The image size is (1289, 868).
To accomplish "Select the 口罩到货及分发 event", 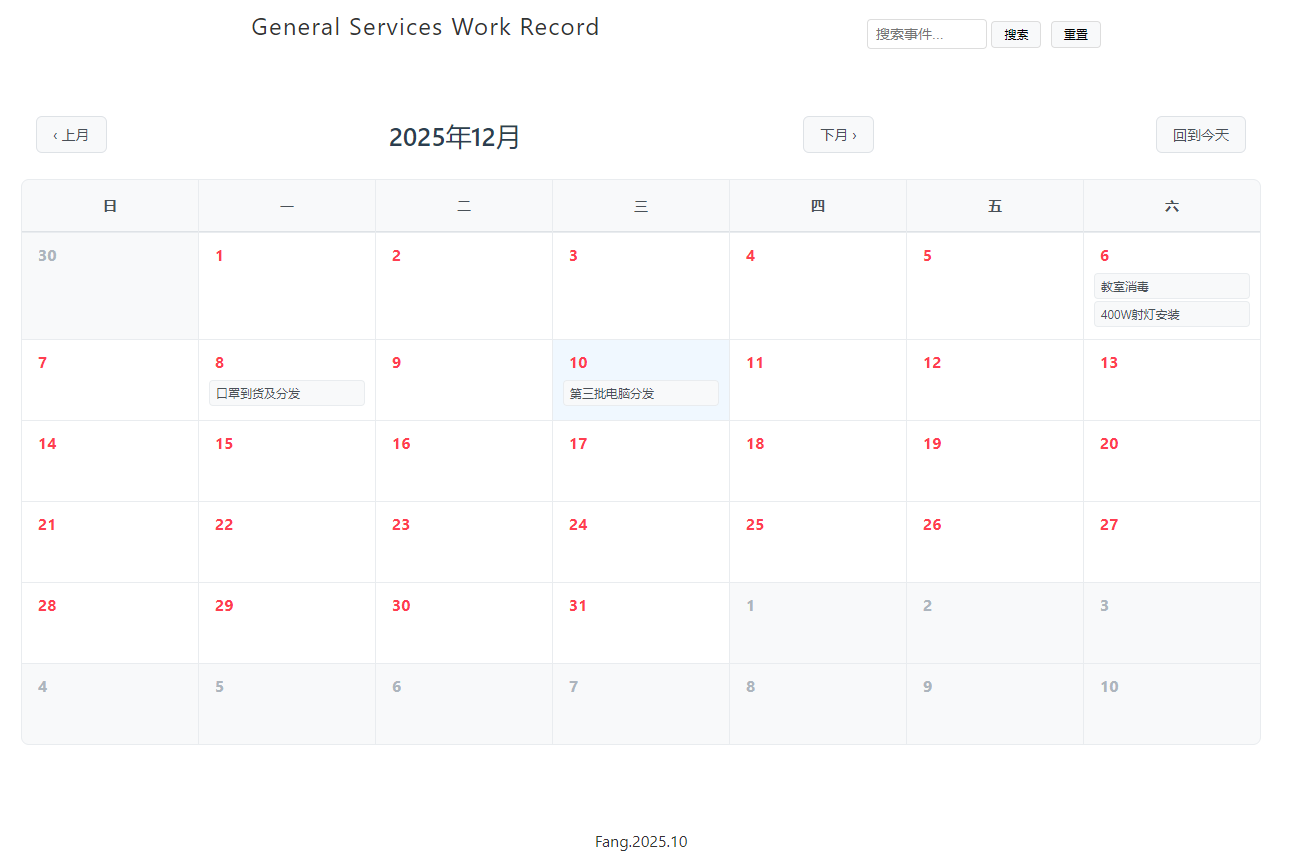I will [x=286, y=394].
